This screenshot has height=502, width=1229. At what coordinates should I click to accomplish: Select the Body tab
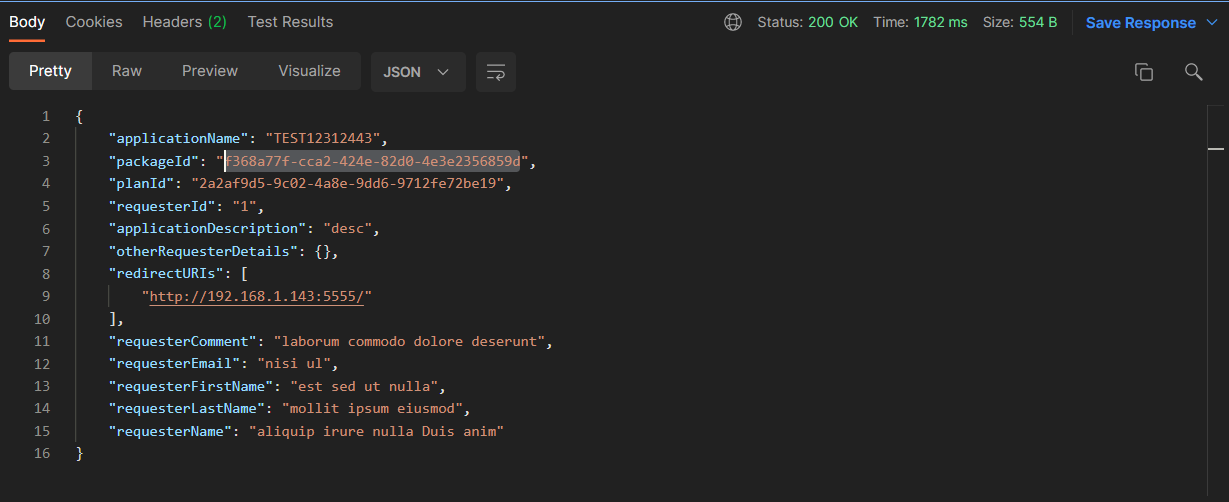pos(27,21)
